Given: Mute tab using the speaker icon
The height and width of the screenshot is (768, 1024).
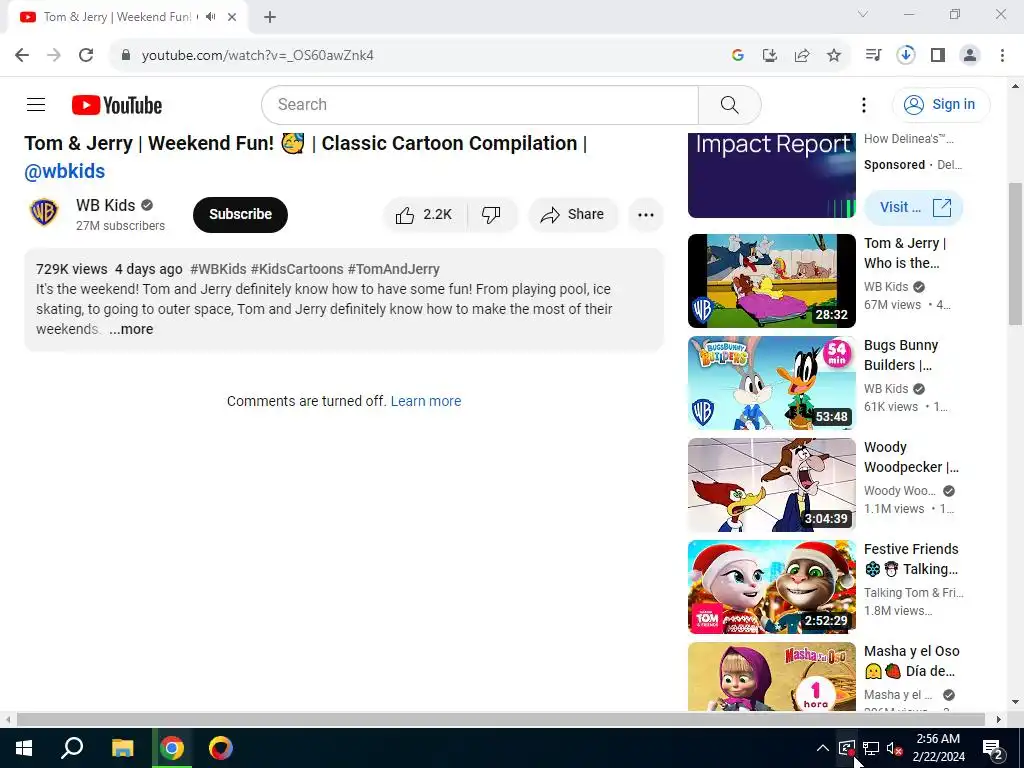Looking at the screenshot, I should [210, 17].
